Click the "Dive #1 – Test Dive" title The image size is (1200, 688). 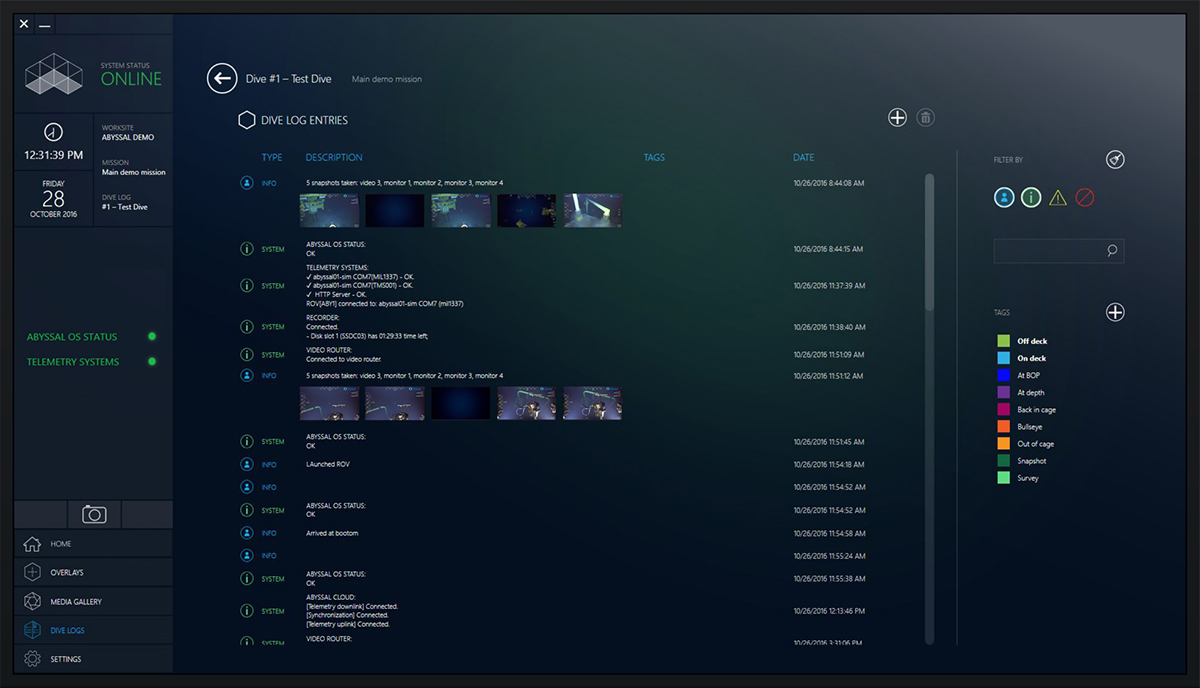click(x=289, y=78)
